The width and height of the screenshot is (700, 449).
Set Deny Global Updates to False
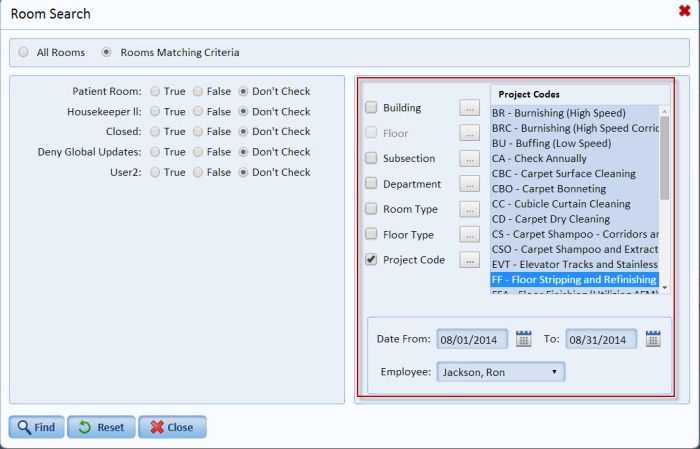pos(198,152)
